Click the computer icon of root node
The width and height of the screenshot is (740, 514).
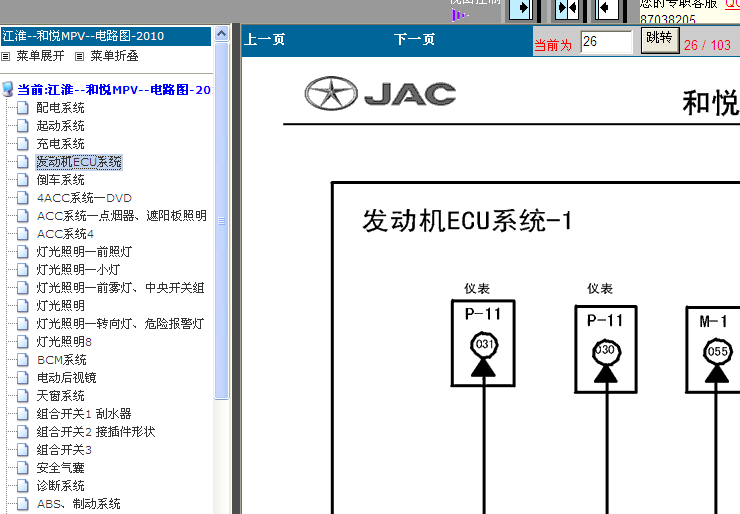click(x=8, y=90)
